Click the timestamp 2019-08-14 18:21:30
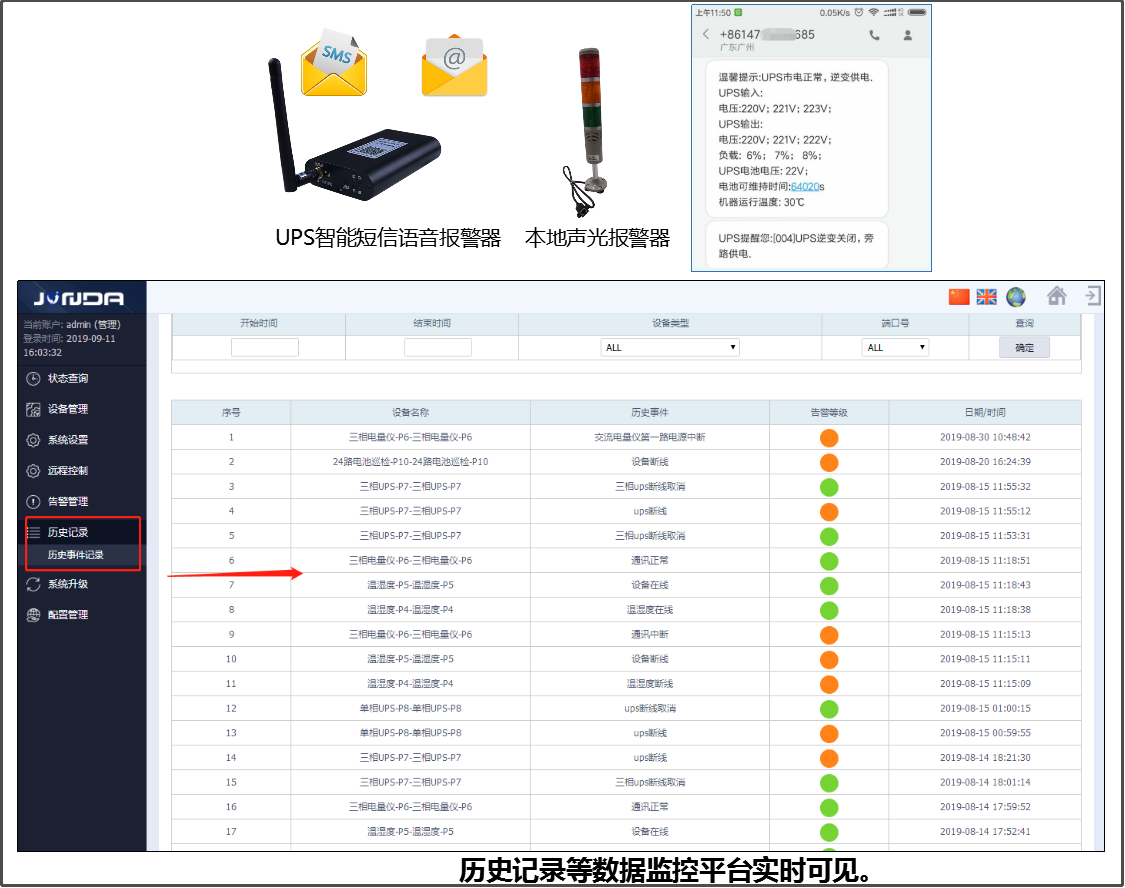 click(x=985, y=758)
